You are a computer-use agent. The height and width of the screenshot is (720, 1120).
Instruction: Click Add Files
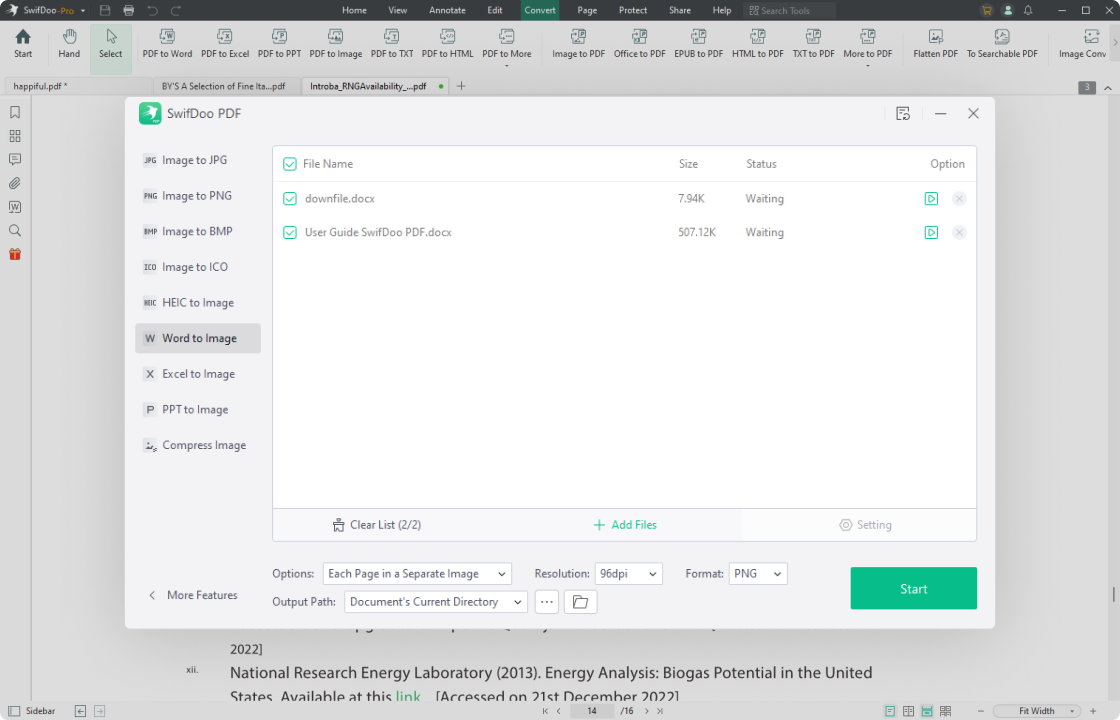point(624,525)
